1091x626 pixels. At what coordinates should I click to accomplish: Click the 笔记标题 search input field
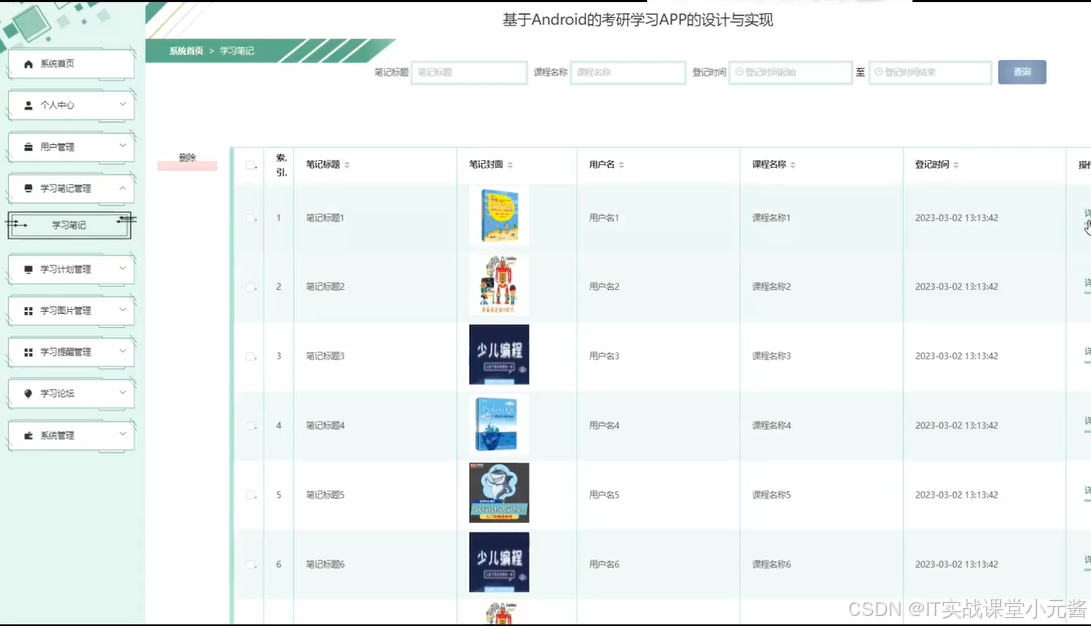click(x=468, y=72)
